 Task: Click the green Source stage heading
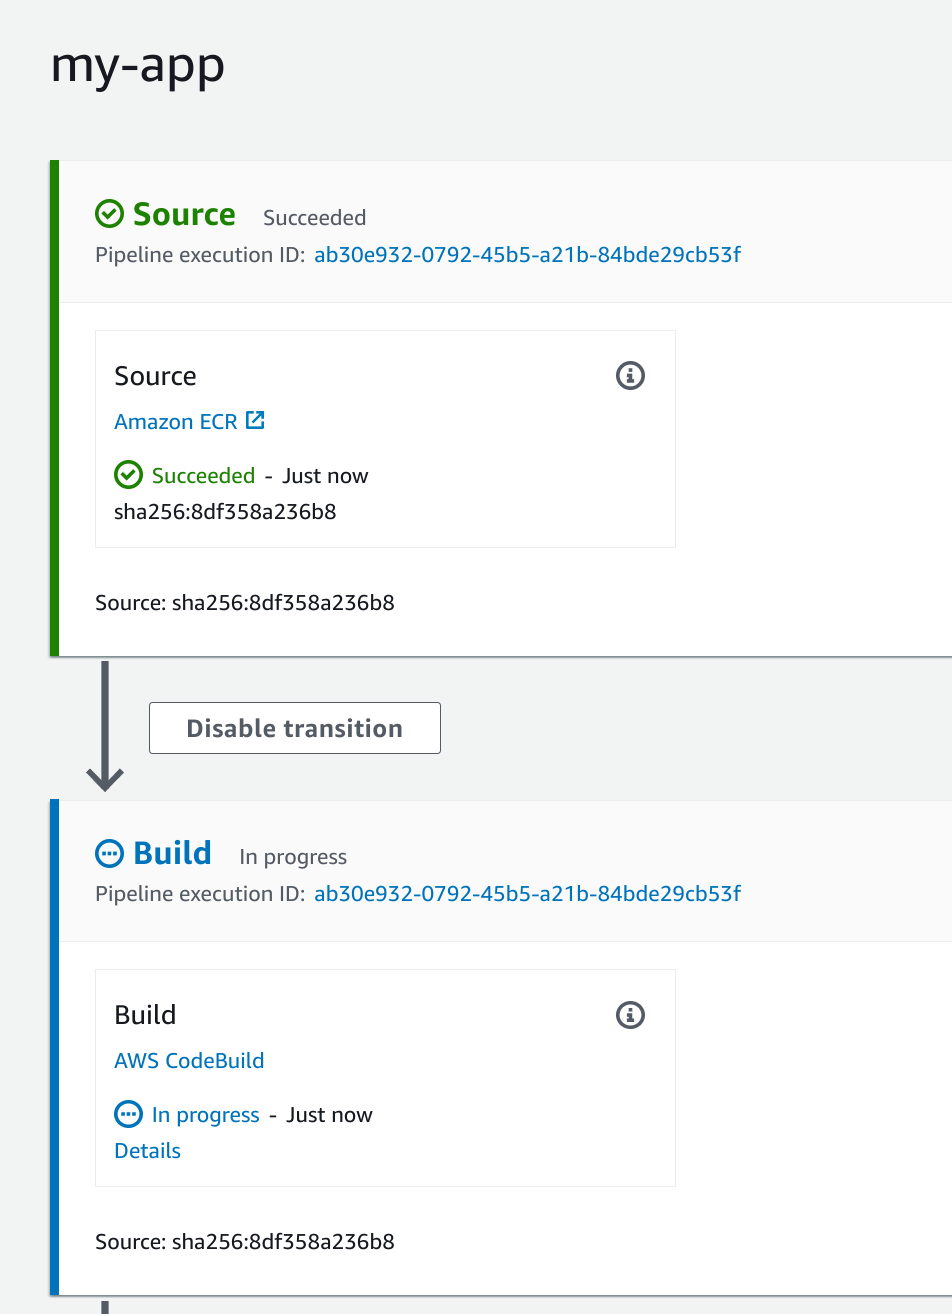(x=184, y=214)
